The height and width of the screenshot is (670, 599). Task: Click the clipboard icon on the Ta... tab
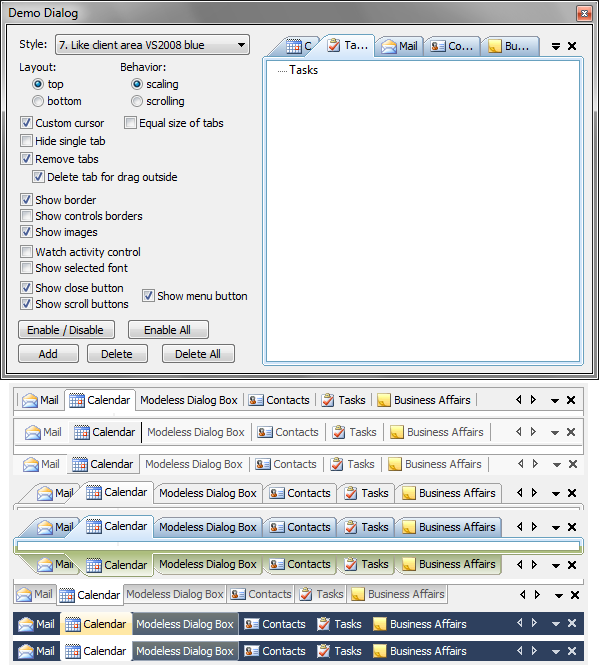[x=334, y=45]
